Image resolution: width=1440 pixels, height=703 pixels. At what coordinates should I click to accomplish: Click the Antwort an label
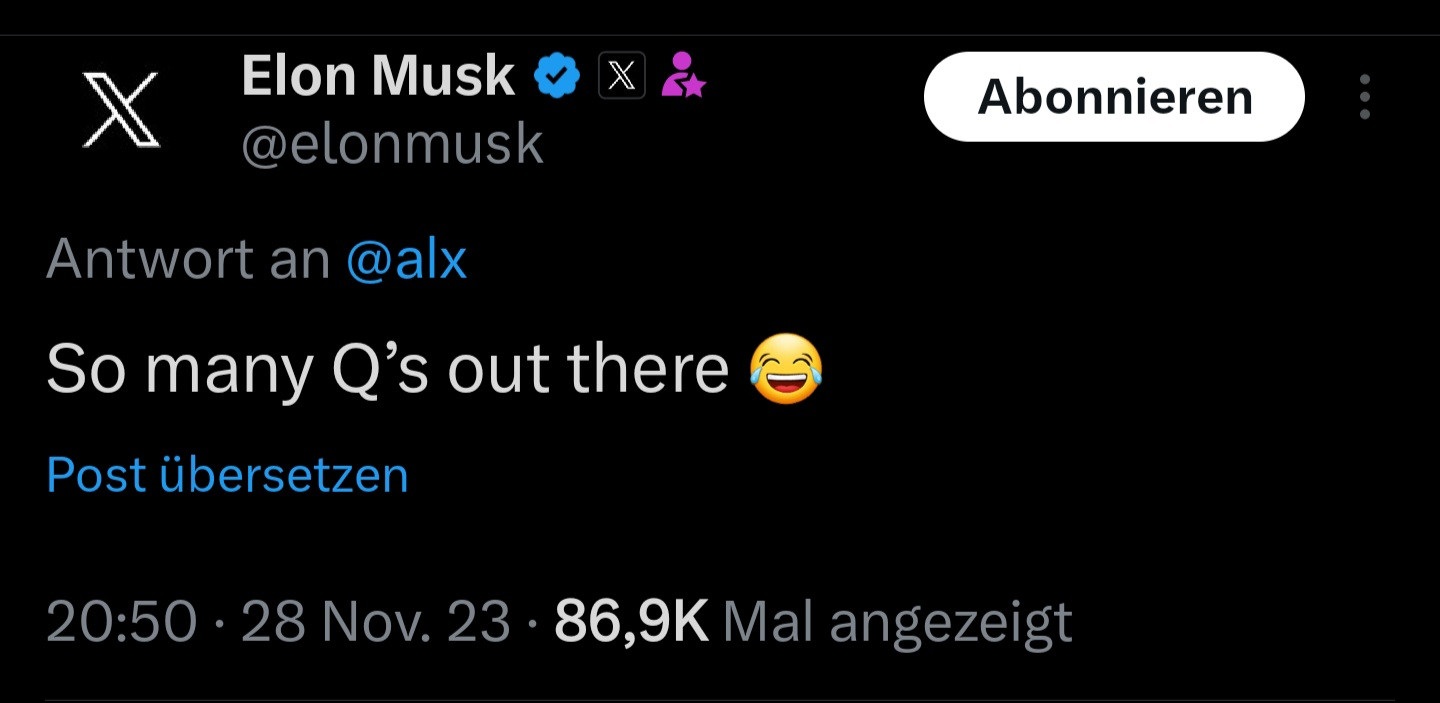point(188,260)
